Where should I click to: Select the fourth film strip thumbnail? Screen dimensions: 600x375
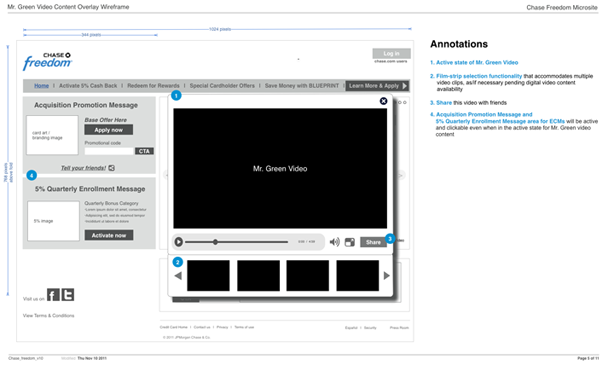357,276
